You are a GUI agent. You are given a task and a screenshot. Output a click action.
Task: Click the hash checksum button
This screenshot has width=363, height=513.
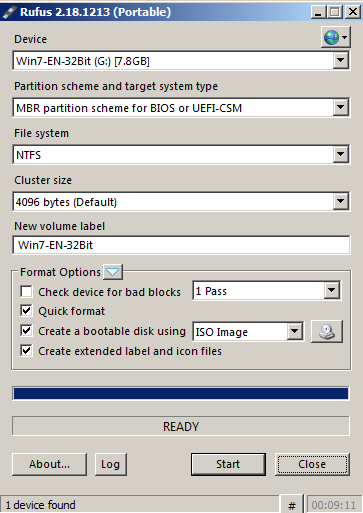pyautogui.click(x=291, y=505)
